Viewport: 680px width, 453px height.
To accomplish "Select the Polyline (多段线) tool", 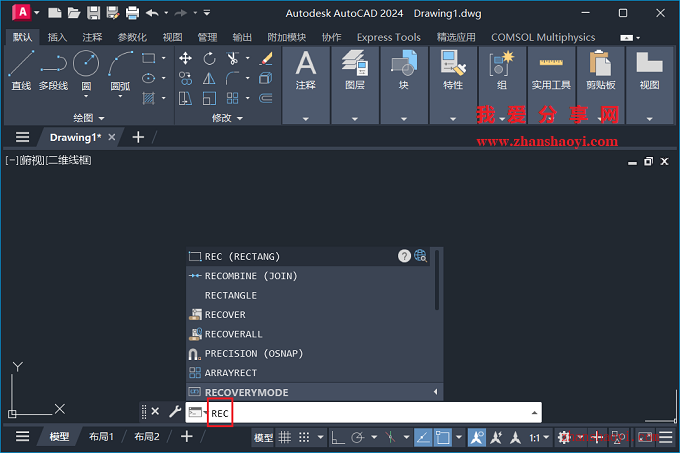I will tap(53, 70).
